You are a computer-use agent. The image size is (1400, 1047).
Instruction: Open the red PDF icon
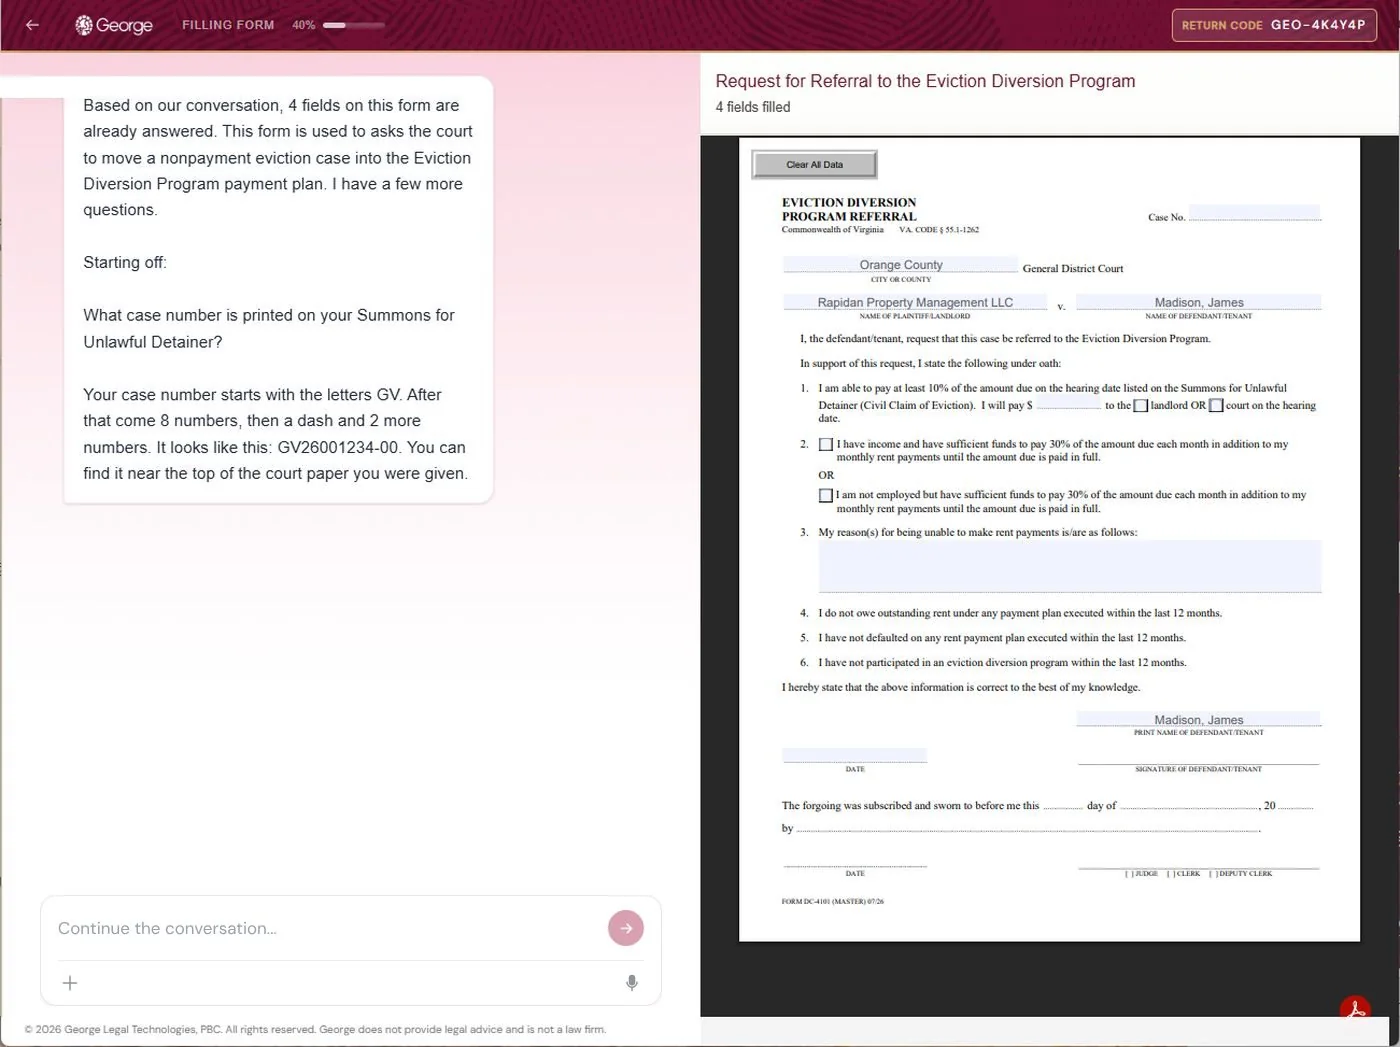tap(1355, 1008)
